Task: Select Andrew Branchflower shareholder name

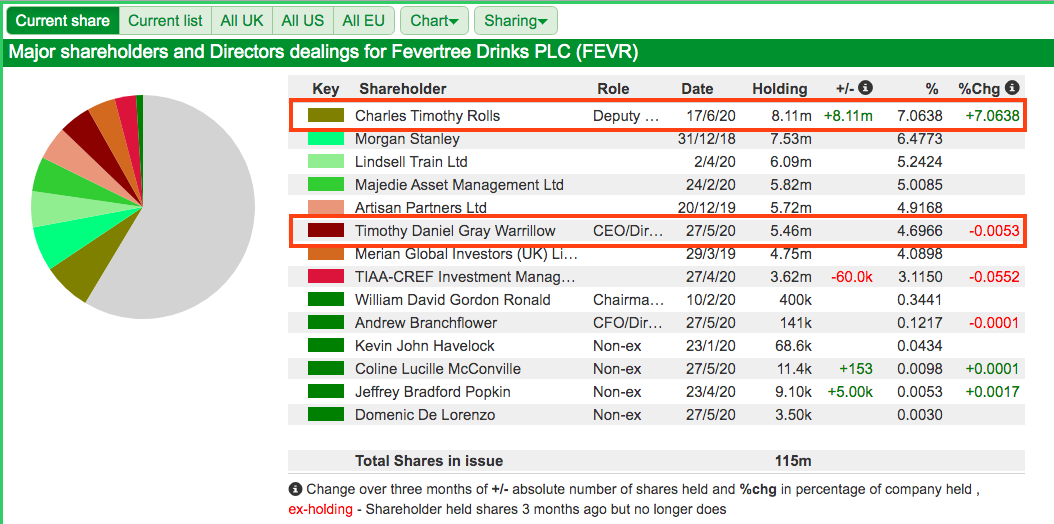Action: tap(426, 323)
